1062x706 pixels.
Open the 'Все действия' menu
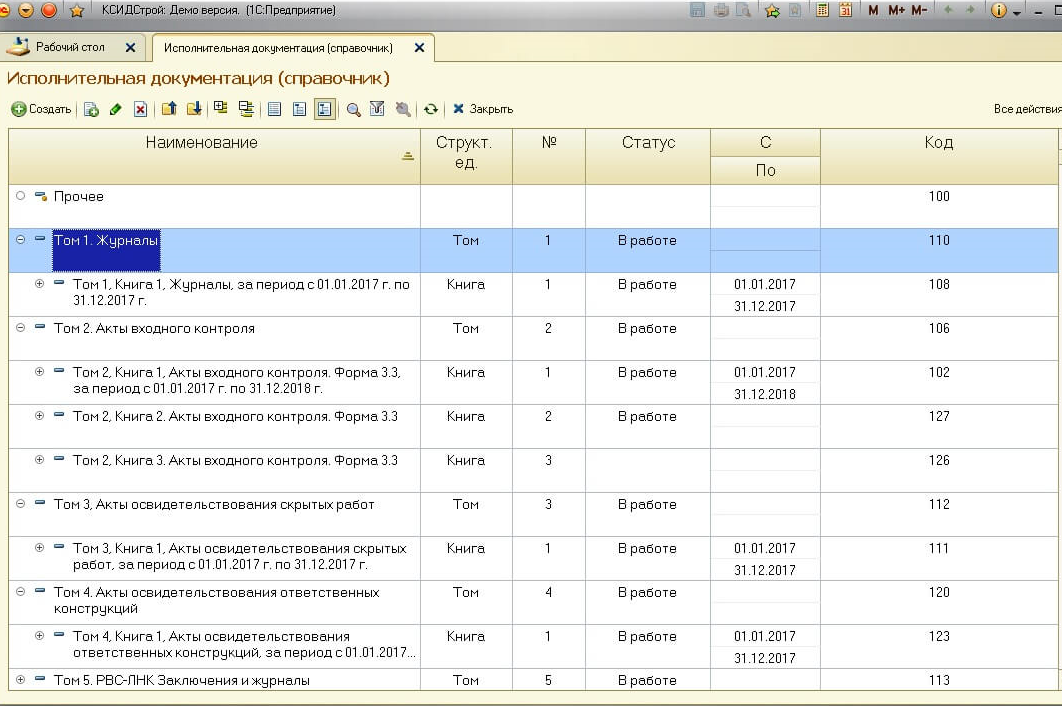(1026, 110)
